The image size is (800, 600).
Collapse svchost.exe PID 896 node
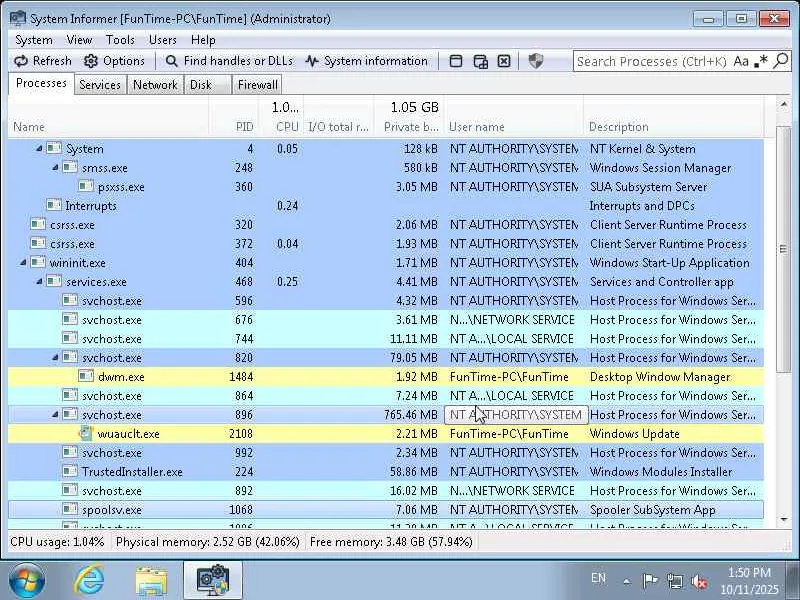click(x=55, y=414)
